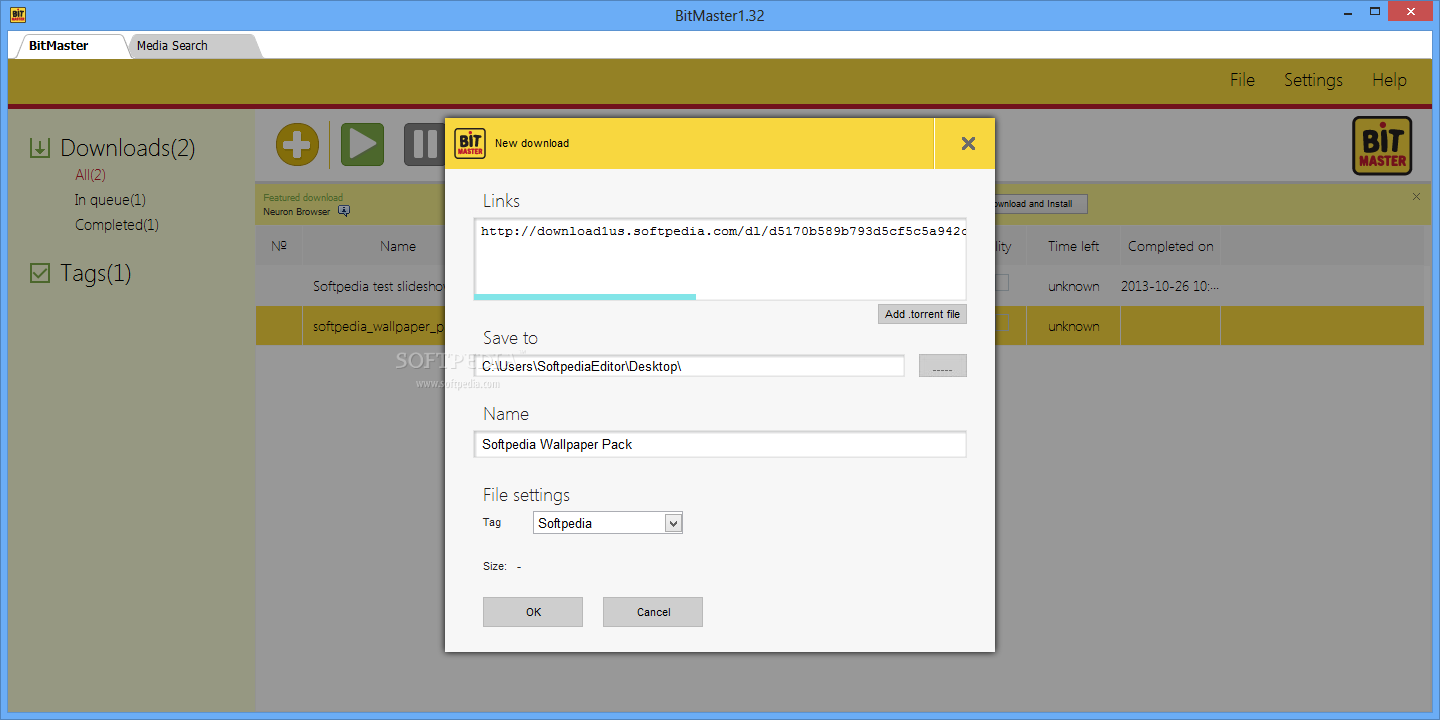Click the OK button
The width and height of the screenshot is (1440, 720).
tap(533, 612)
